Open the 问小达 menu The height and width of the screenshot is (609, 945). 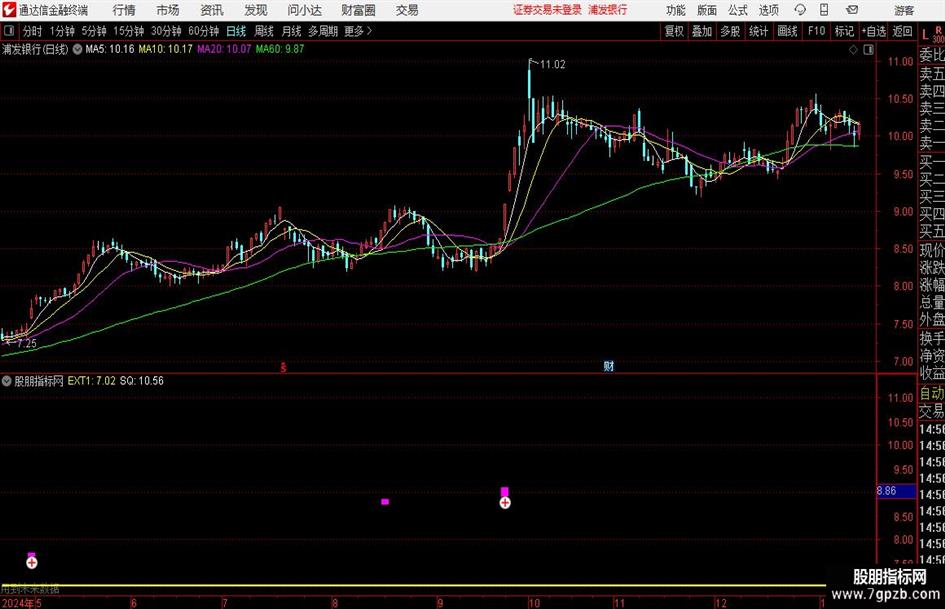point(304,10)
